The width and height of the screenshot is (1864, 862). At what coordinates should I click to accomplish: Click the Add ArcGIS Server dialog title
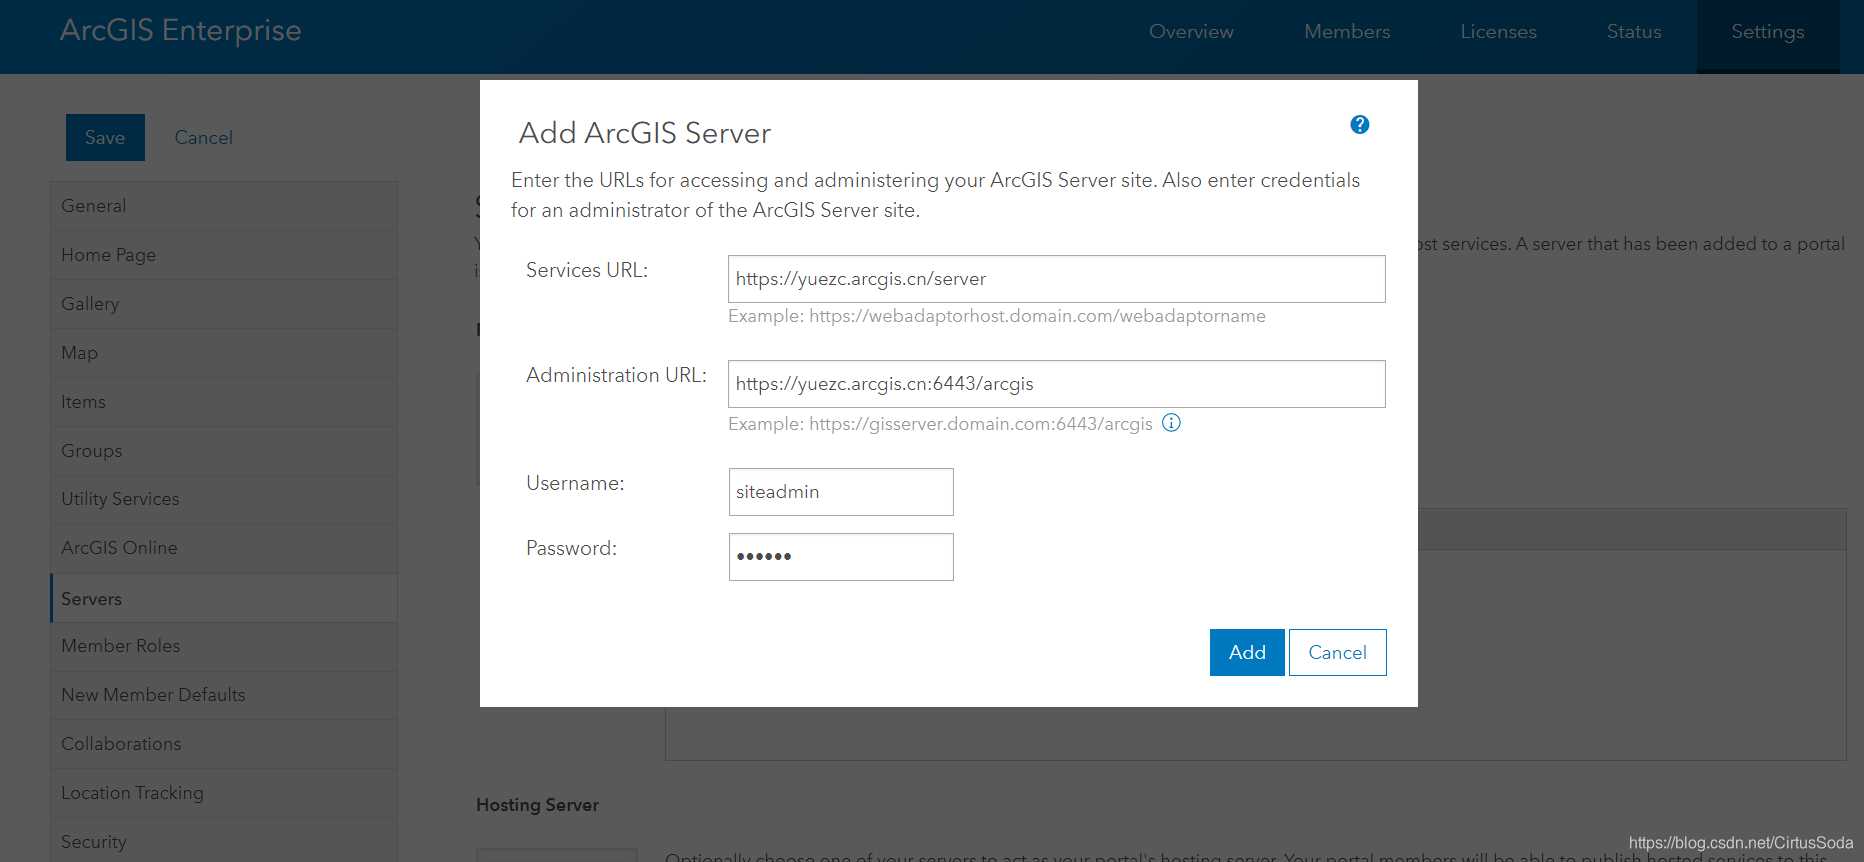(x=645, y=133)
